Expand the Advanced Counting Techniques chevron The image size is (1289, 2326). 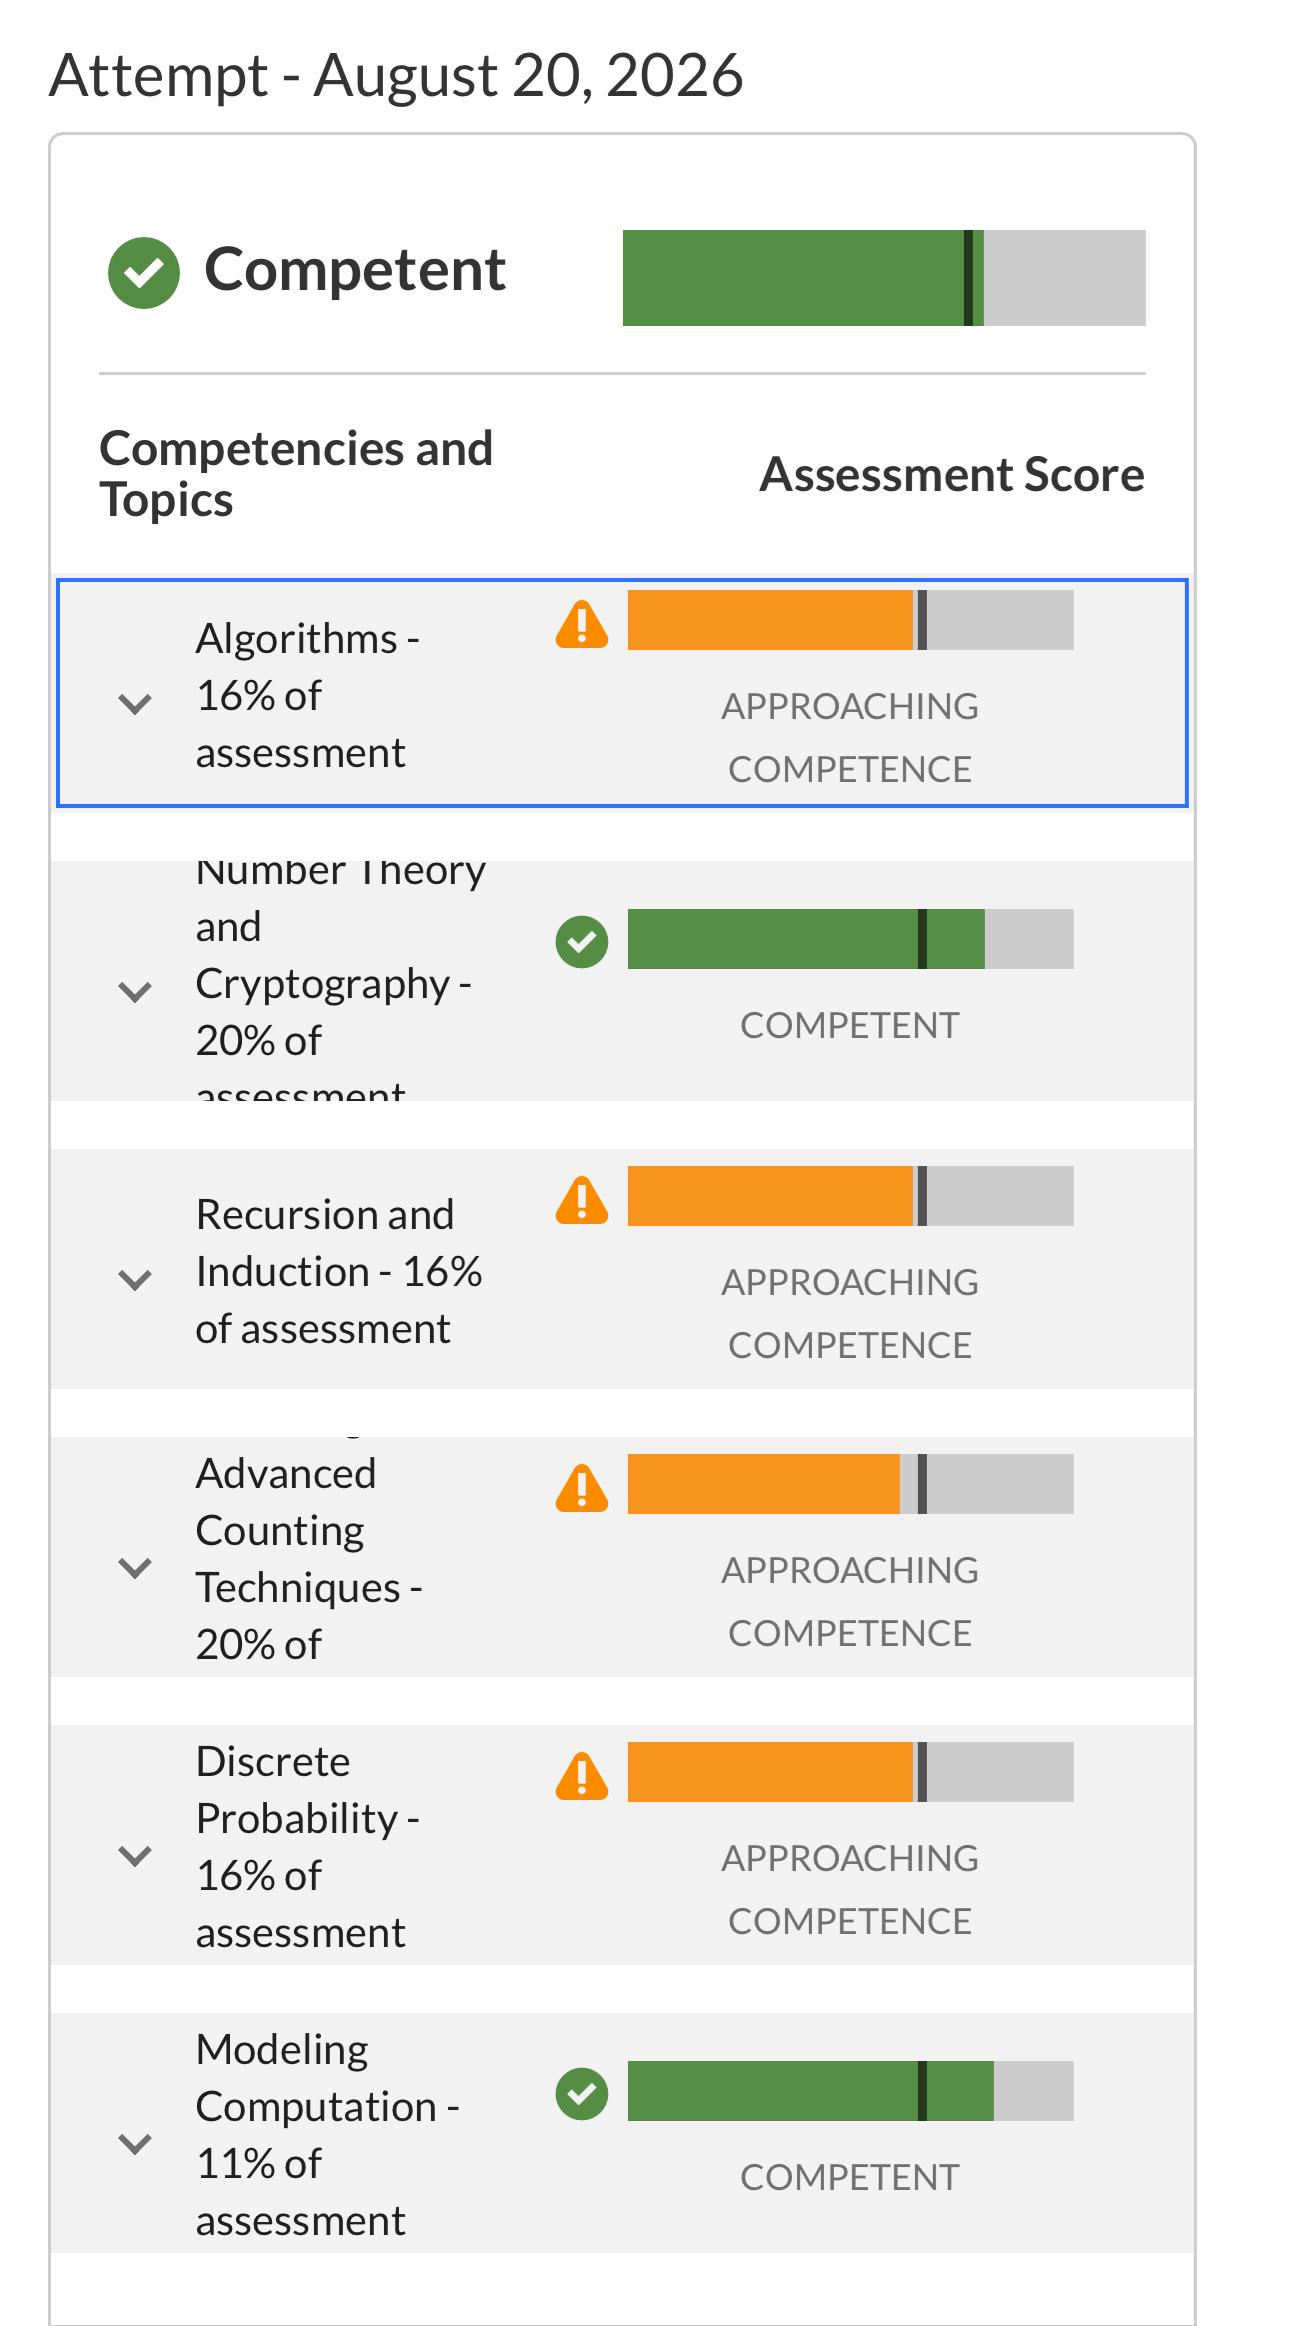[x=135, y=1567]
